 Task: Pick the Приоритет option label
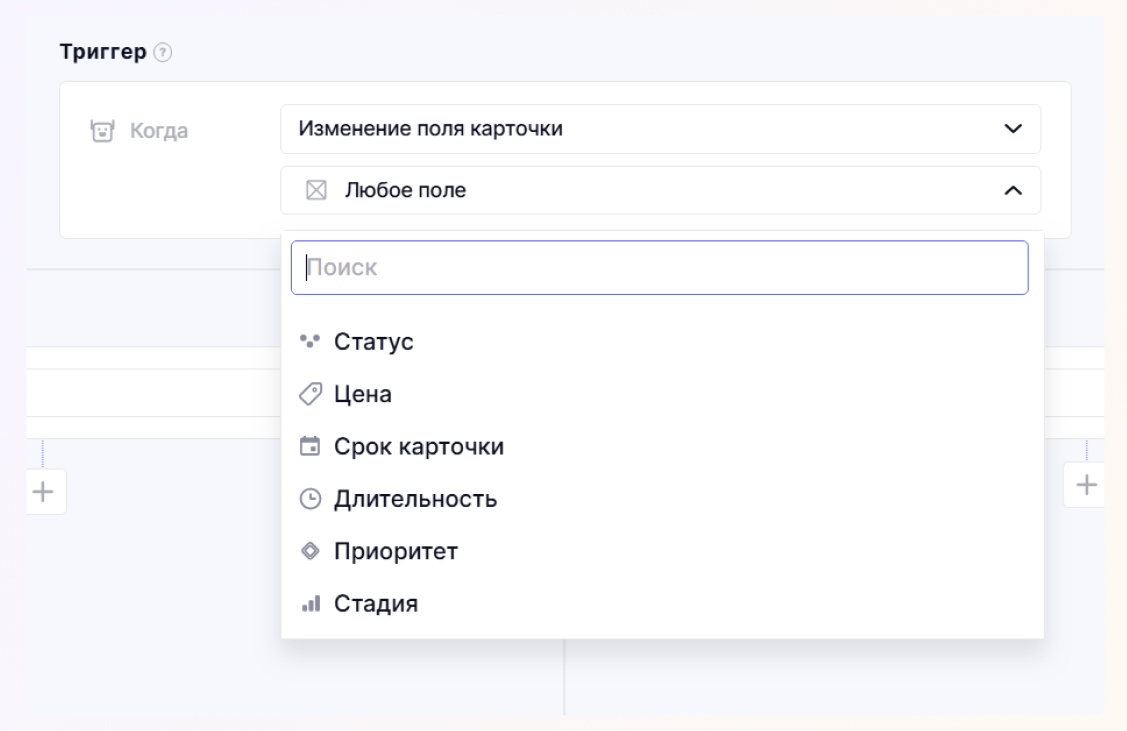395,552
